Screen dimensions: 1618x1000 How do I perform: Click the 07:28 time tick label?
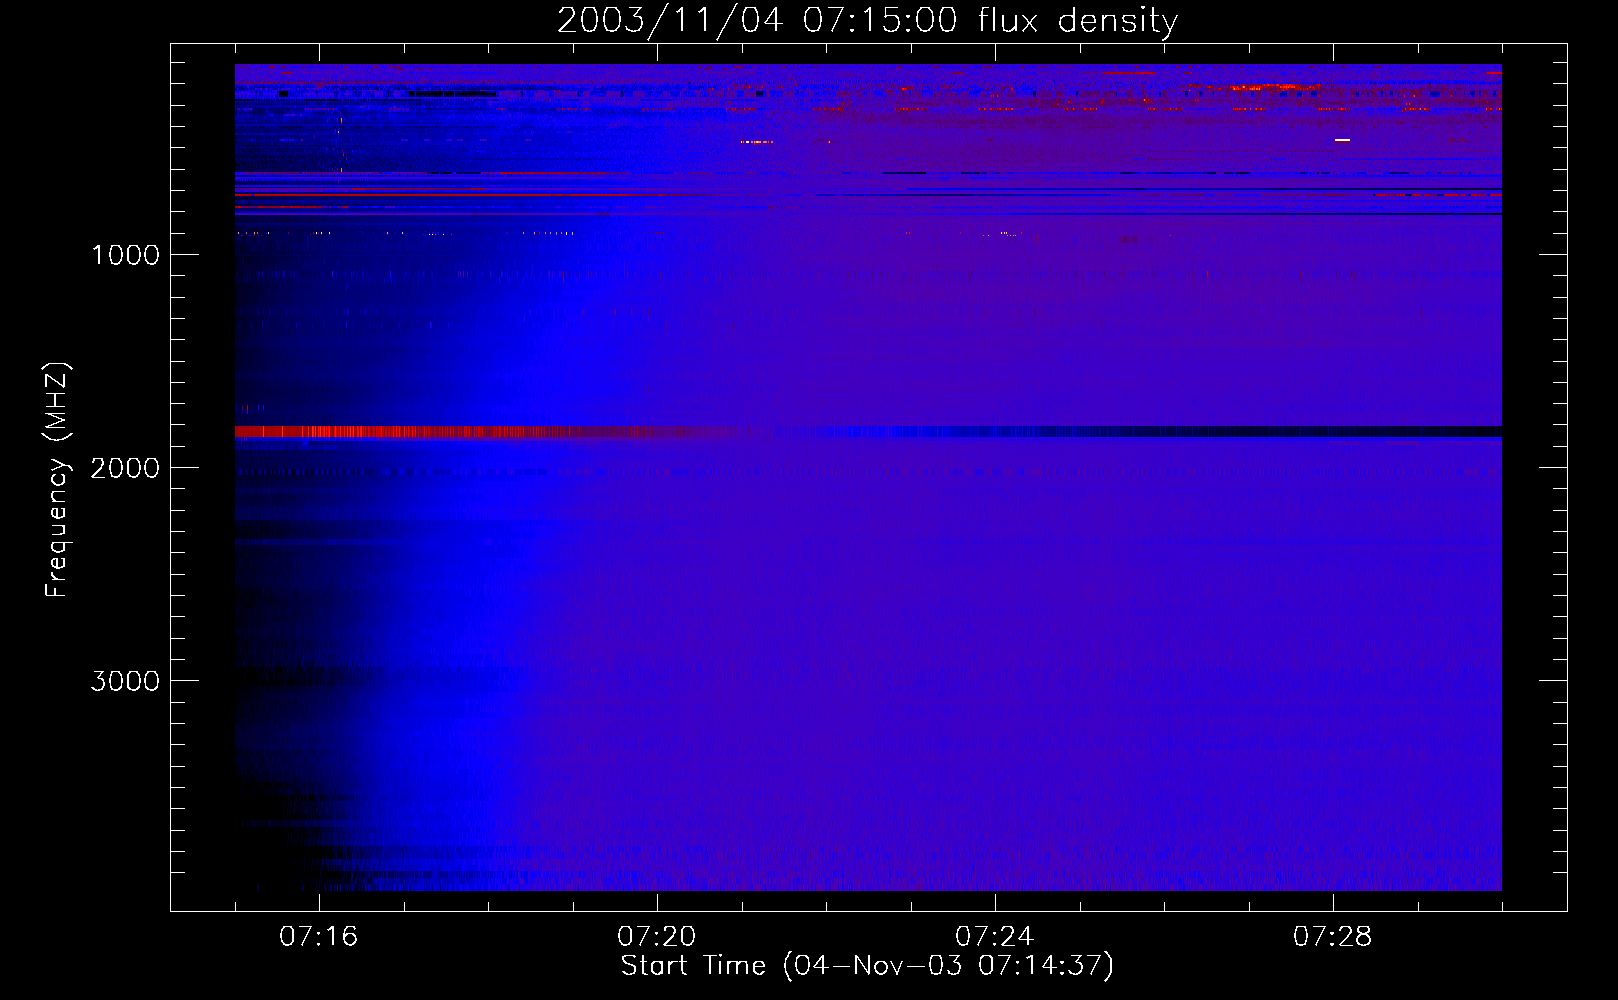click(1333, 937)
